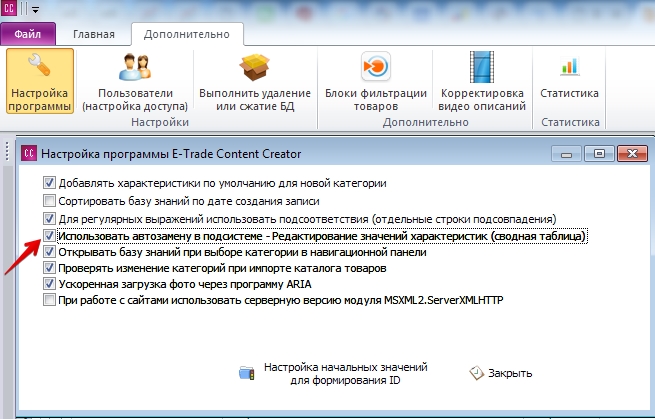The height and width of the screenshot is (419, 655).
Task: Enable MSXML2.ServerXMLHTTP server version checkbox
Action: (x=49, y=300)
